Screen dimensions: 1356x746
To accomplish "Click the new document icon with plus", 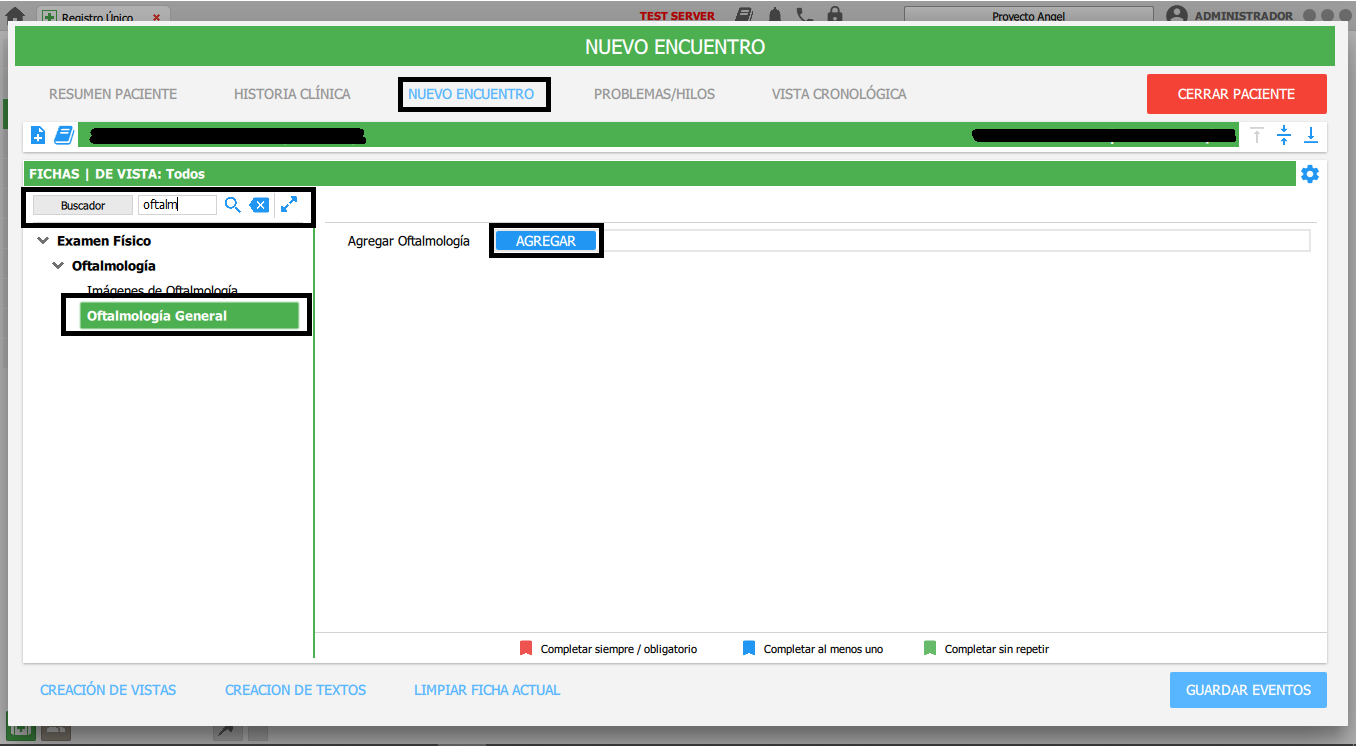I will coord(38,135).
